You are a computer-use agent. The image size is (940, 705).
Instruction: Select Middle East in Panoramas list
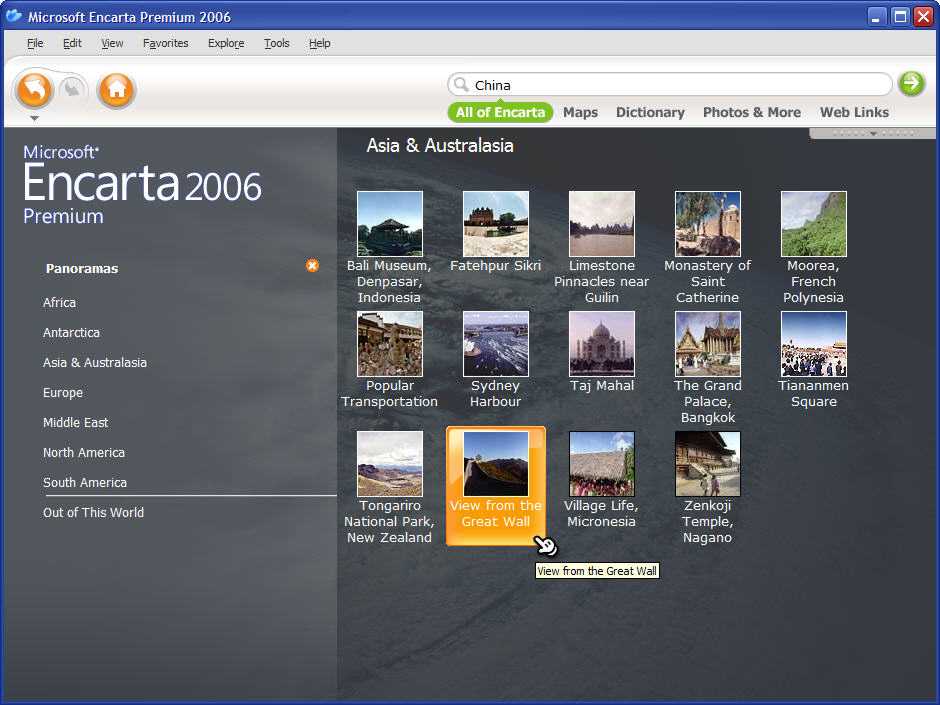[x=76, y=423]
